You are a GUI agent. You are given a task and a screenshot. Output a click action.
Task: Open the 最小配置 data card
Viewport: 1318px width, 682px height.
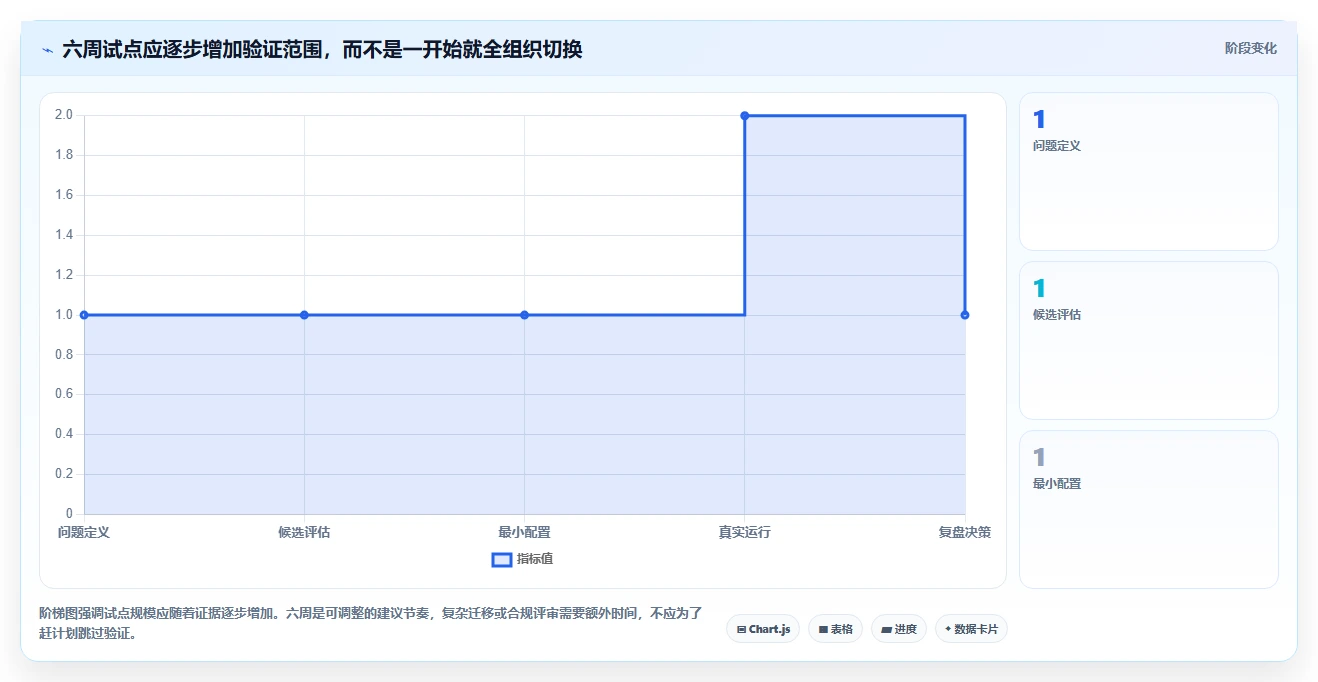pyautogui.click(x=1148, y=509)
